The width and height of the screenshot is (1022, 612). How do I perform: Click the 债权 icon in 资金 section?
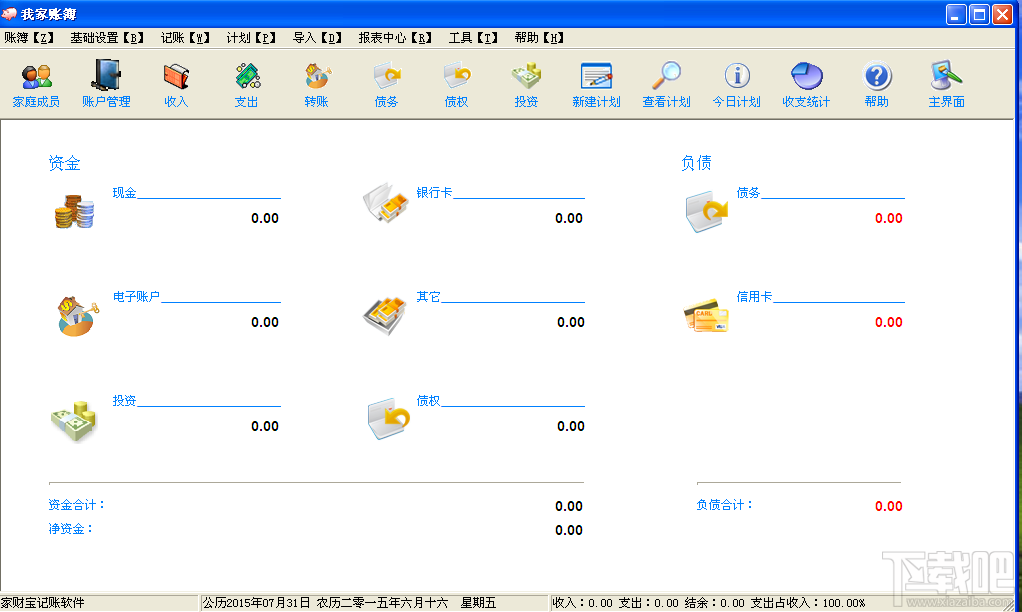(x=388, y=418)
